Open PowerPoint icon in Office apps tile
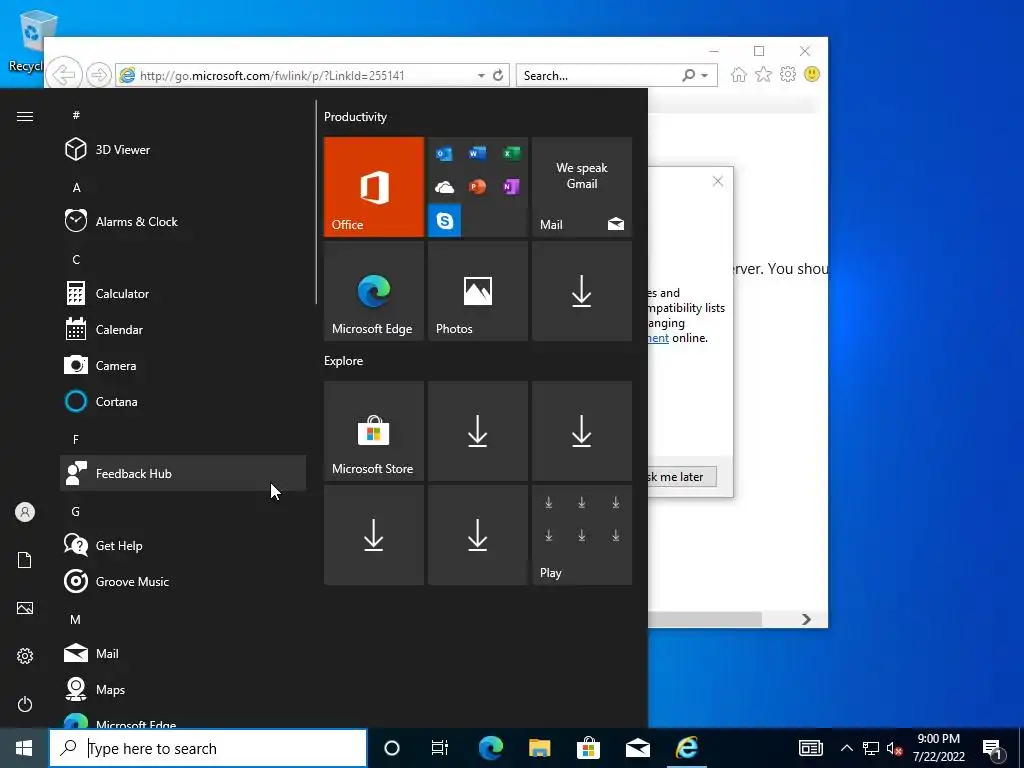 [x=477, y=187]
